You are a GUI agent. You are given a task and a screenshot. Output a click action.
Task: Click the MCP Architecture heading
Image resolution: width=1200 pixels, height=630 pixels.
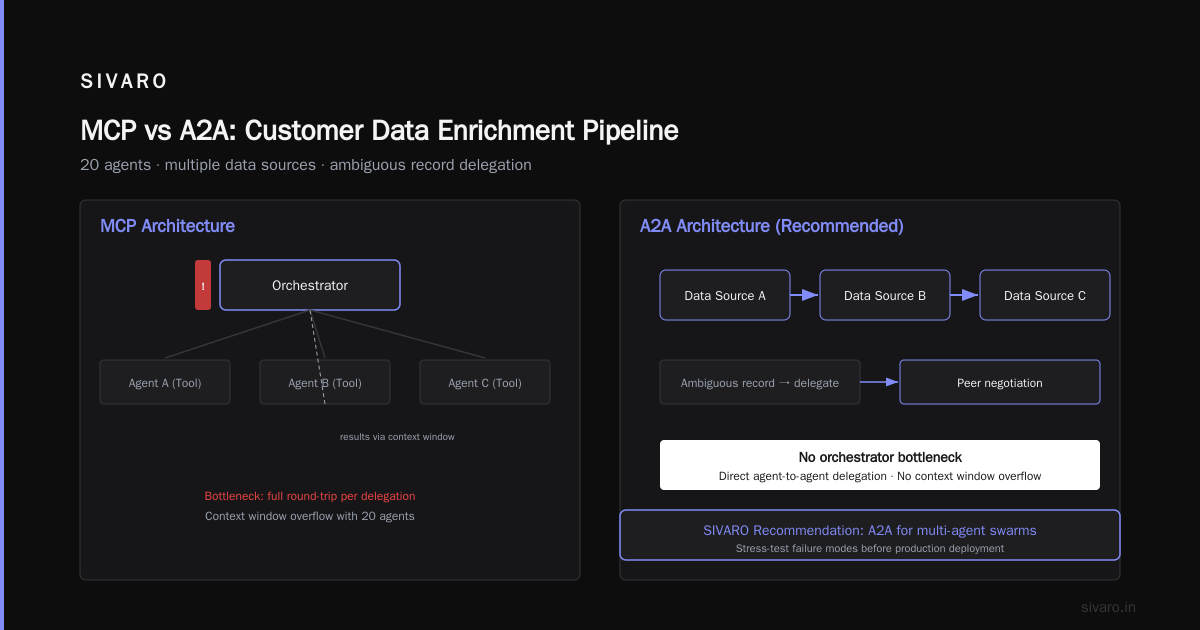pos(167,226)
